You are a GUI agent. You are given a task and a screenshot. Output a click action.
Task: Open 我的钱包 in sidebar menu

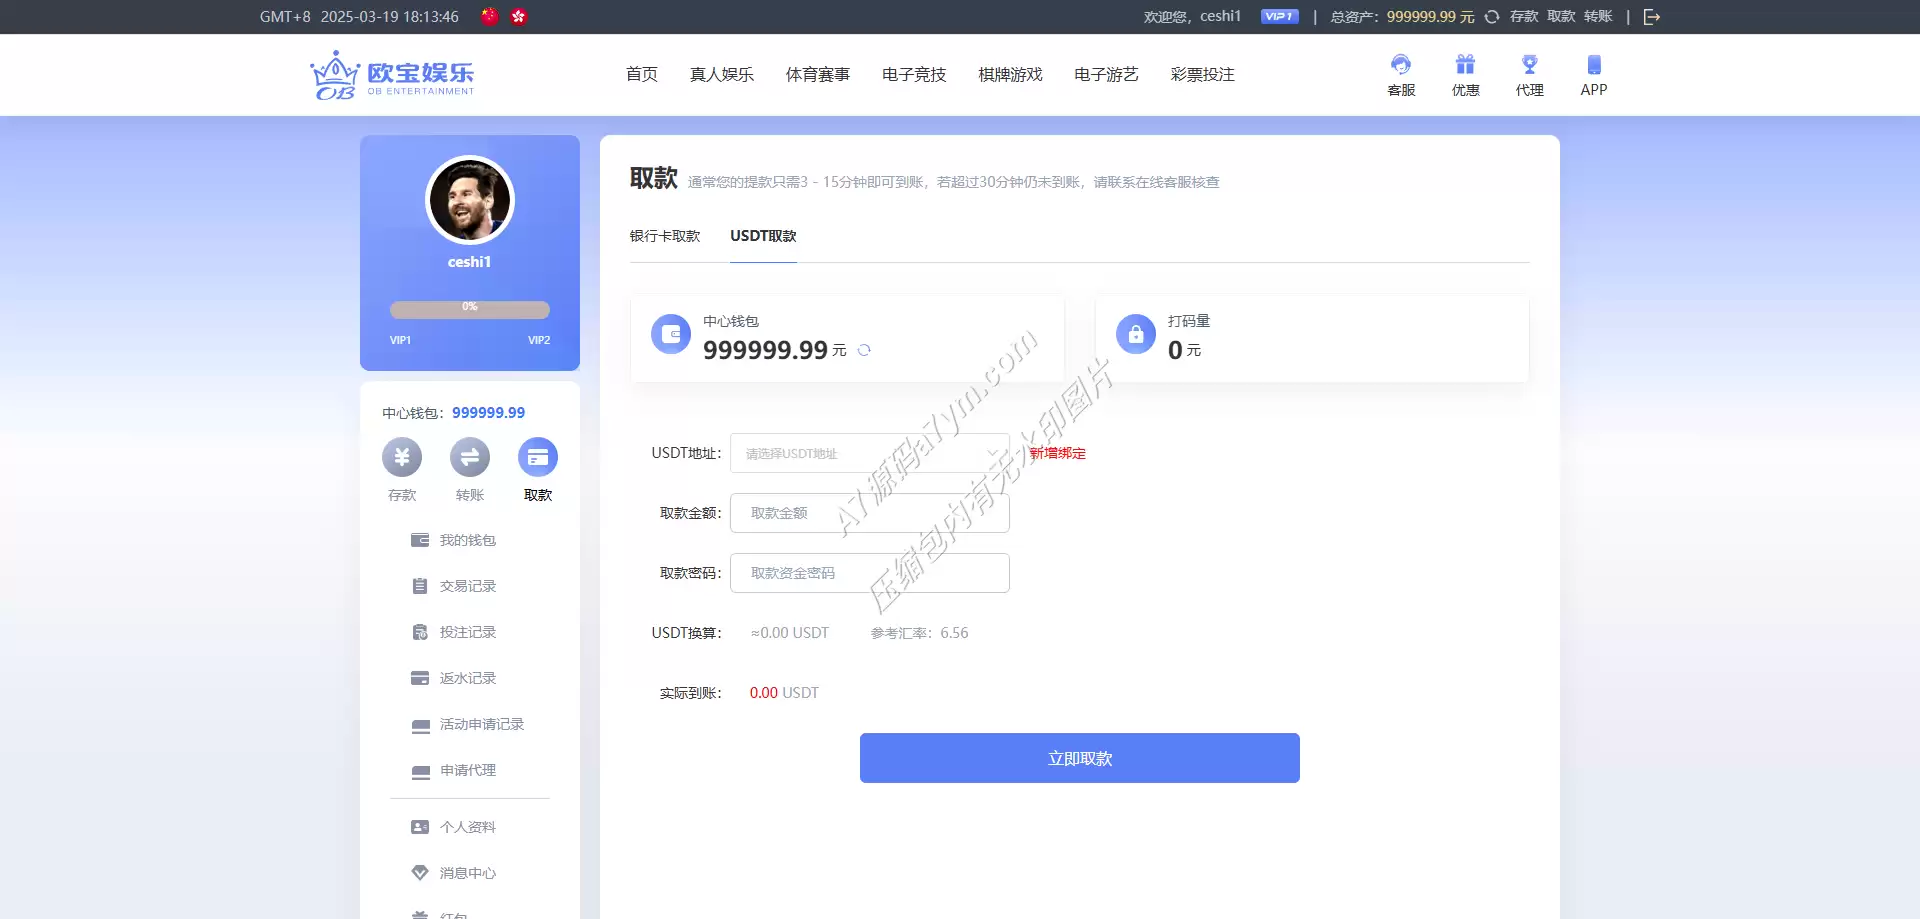coord(453,540)
